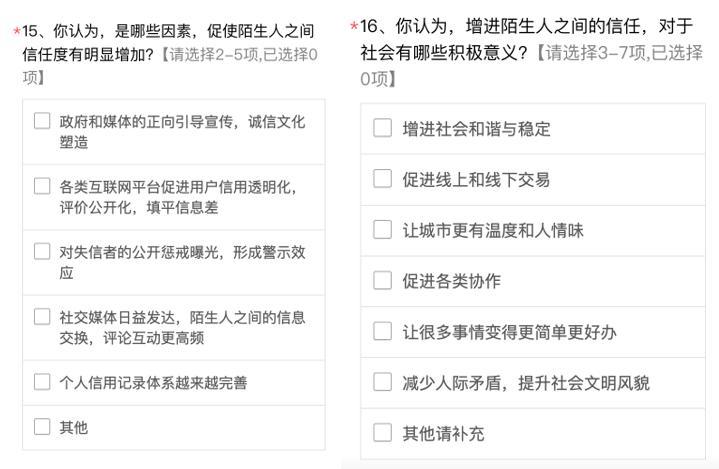Tick the 各类互联网平台促进用户信用透明化 checkbox
This screenshot has height=469, width=719.
click(x=42, y=186)
